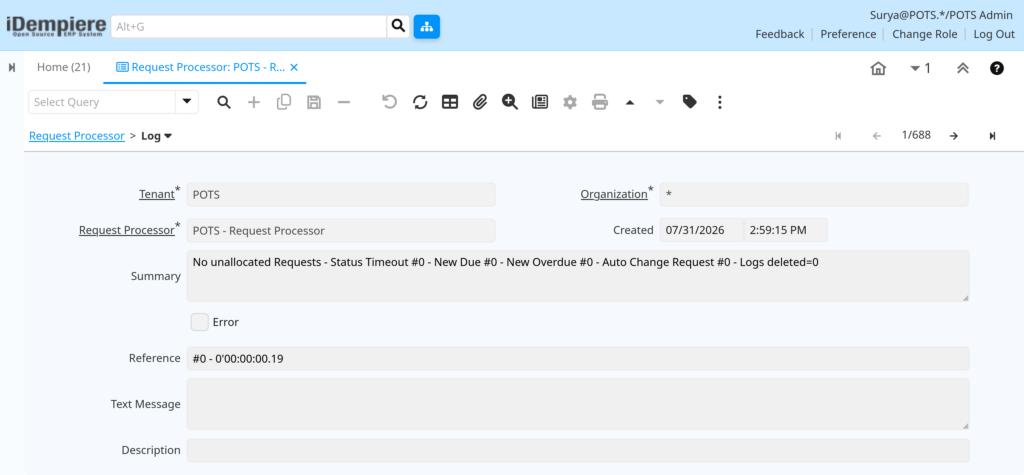Open the open windows dropdown showing 1

click(x=920, y=68)
